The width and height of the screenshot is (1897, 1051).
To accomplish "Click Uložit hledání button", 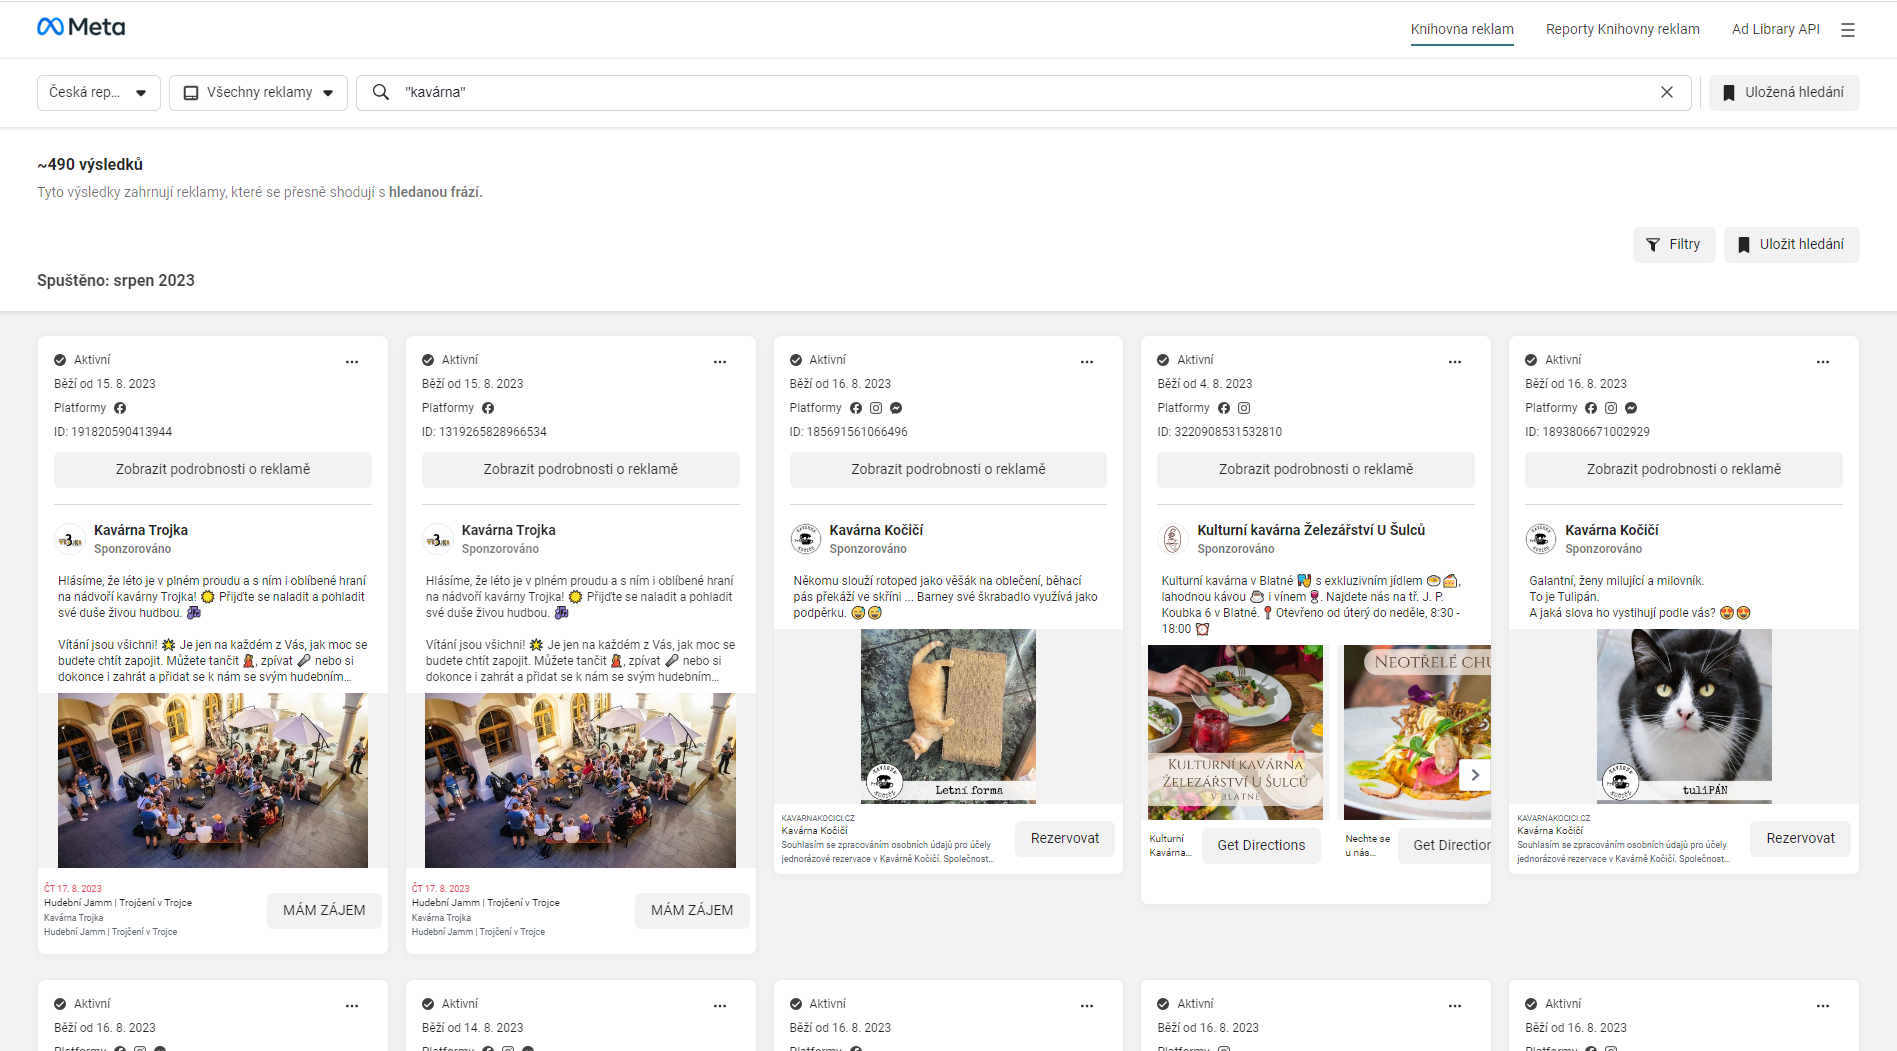I will point(1792,245).
